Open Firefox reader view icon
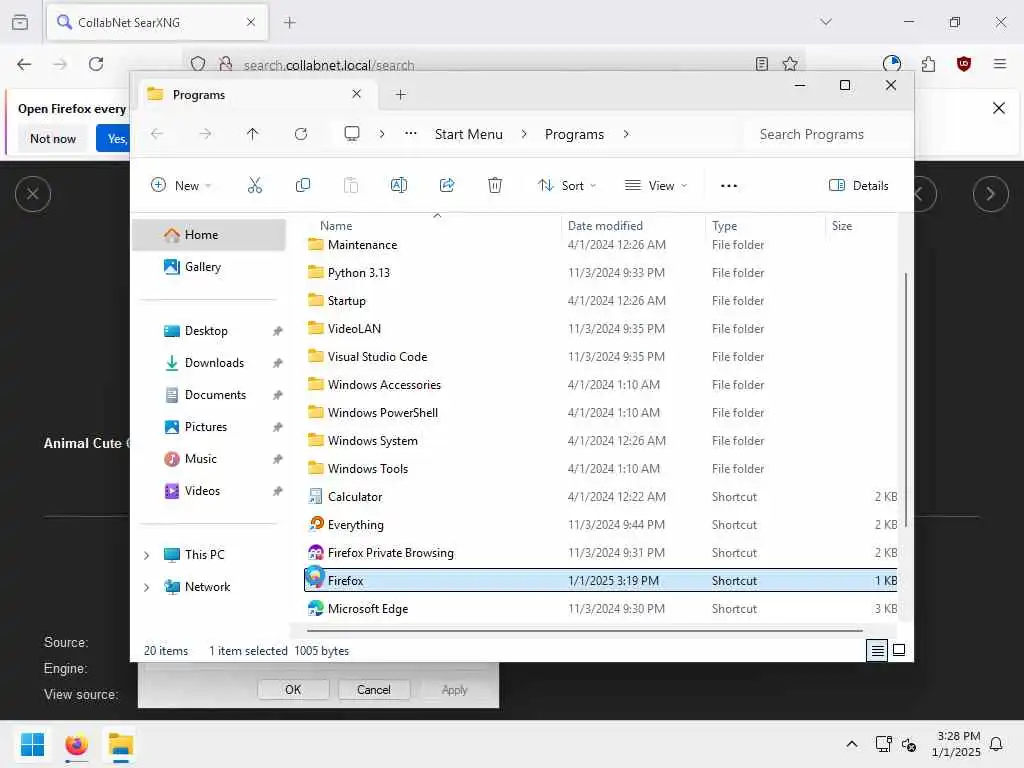The image size is (1024, 768). (x=761, y=64)
